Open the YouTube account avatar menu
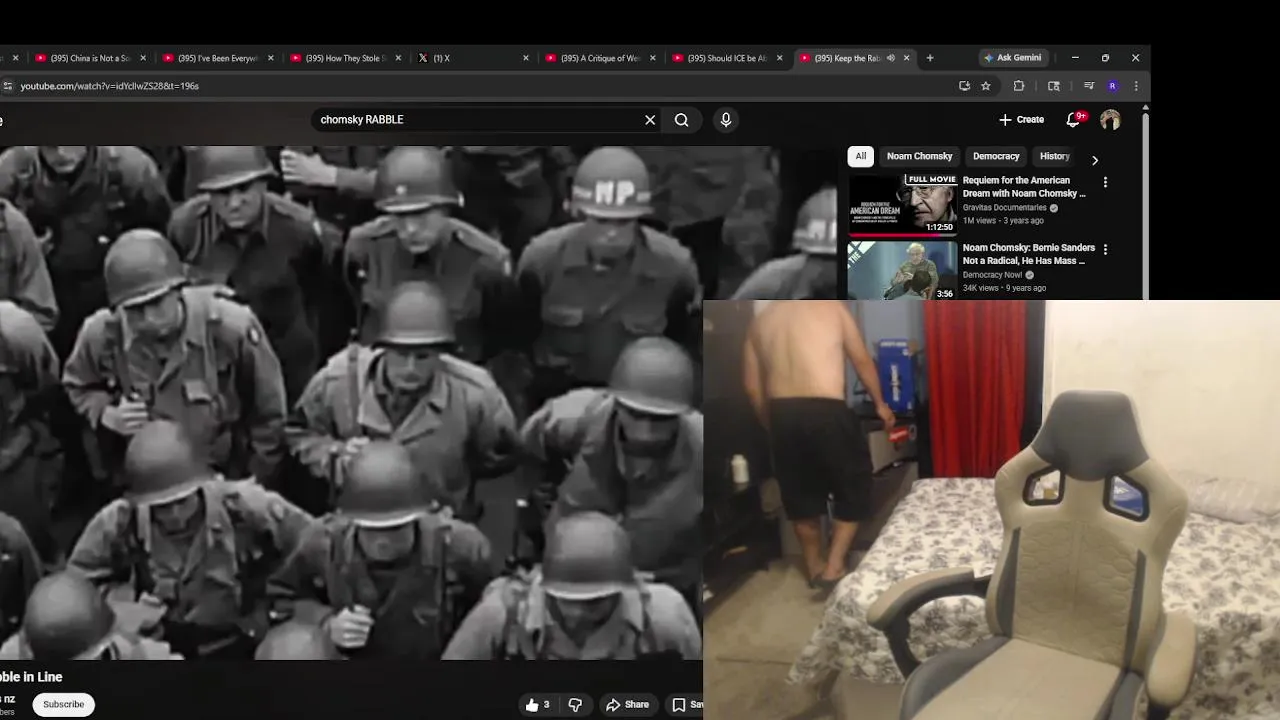 [1110, 120]
